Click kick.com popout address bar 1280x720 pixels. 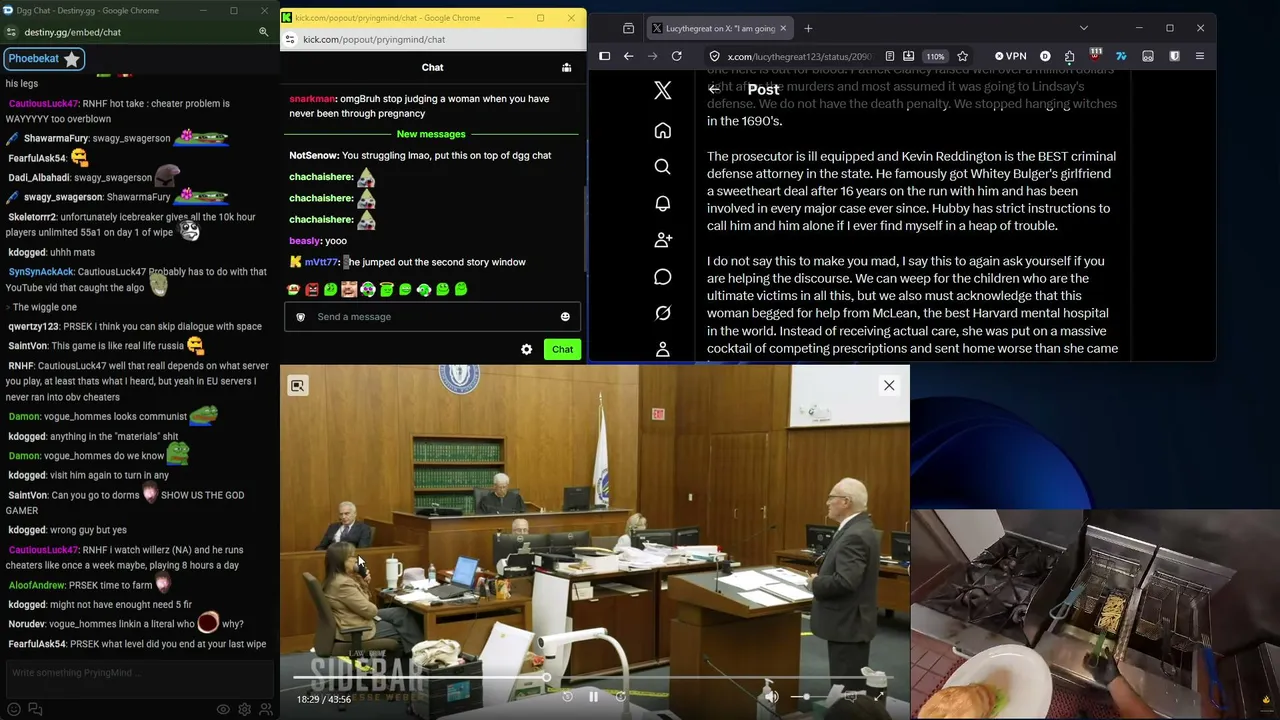click(x=374, y=39)
